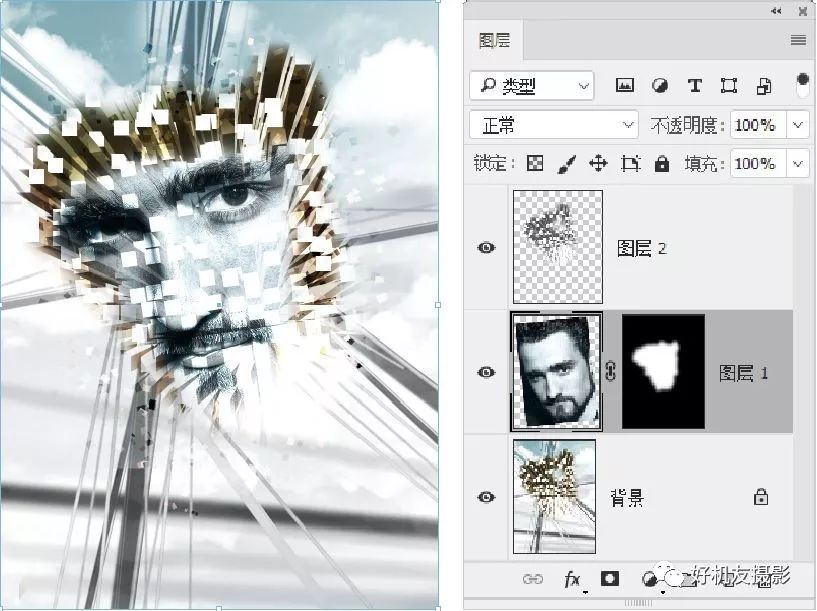Select the 图层 1 portrait thumbnail
Screen dimensions: 817x611
pos(556,372)
